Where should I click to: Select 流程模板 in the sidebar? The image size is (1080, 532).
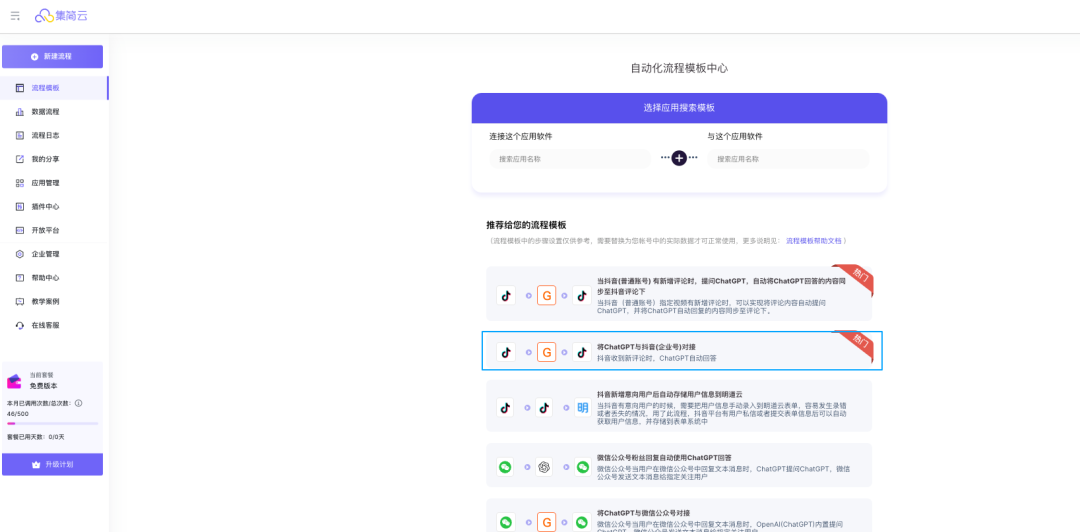[x=54, y=88]
